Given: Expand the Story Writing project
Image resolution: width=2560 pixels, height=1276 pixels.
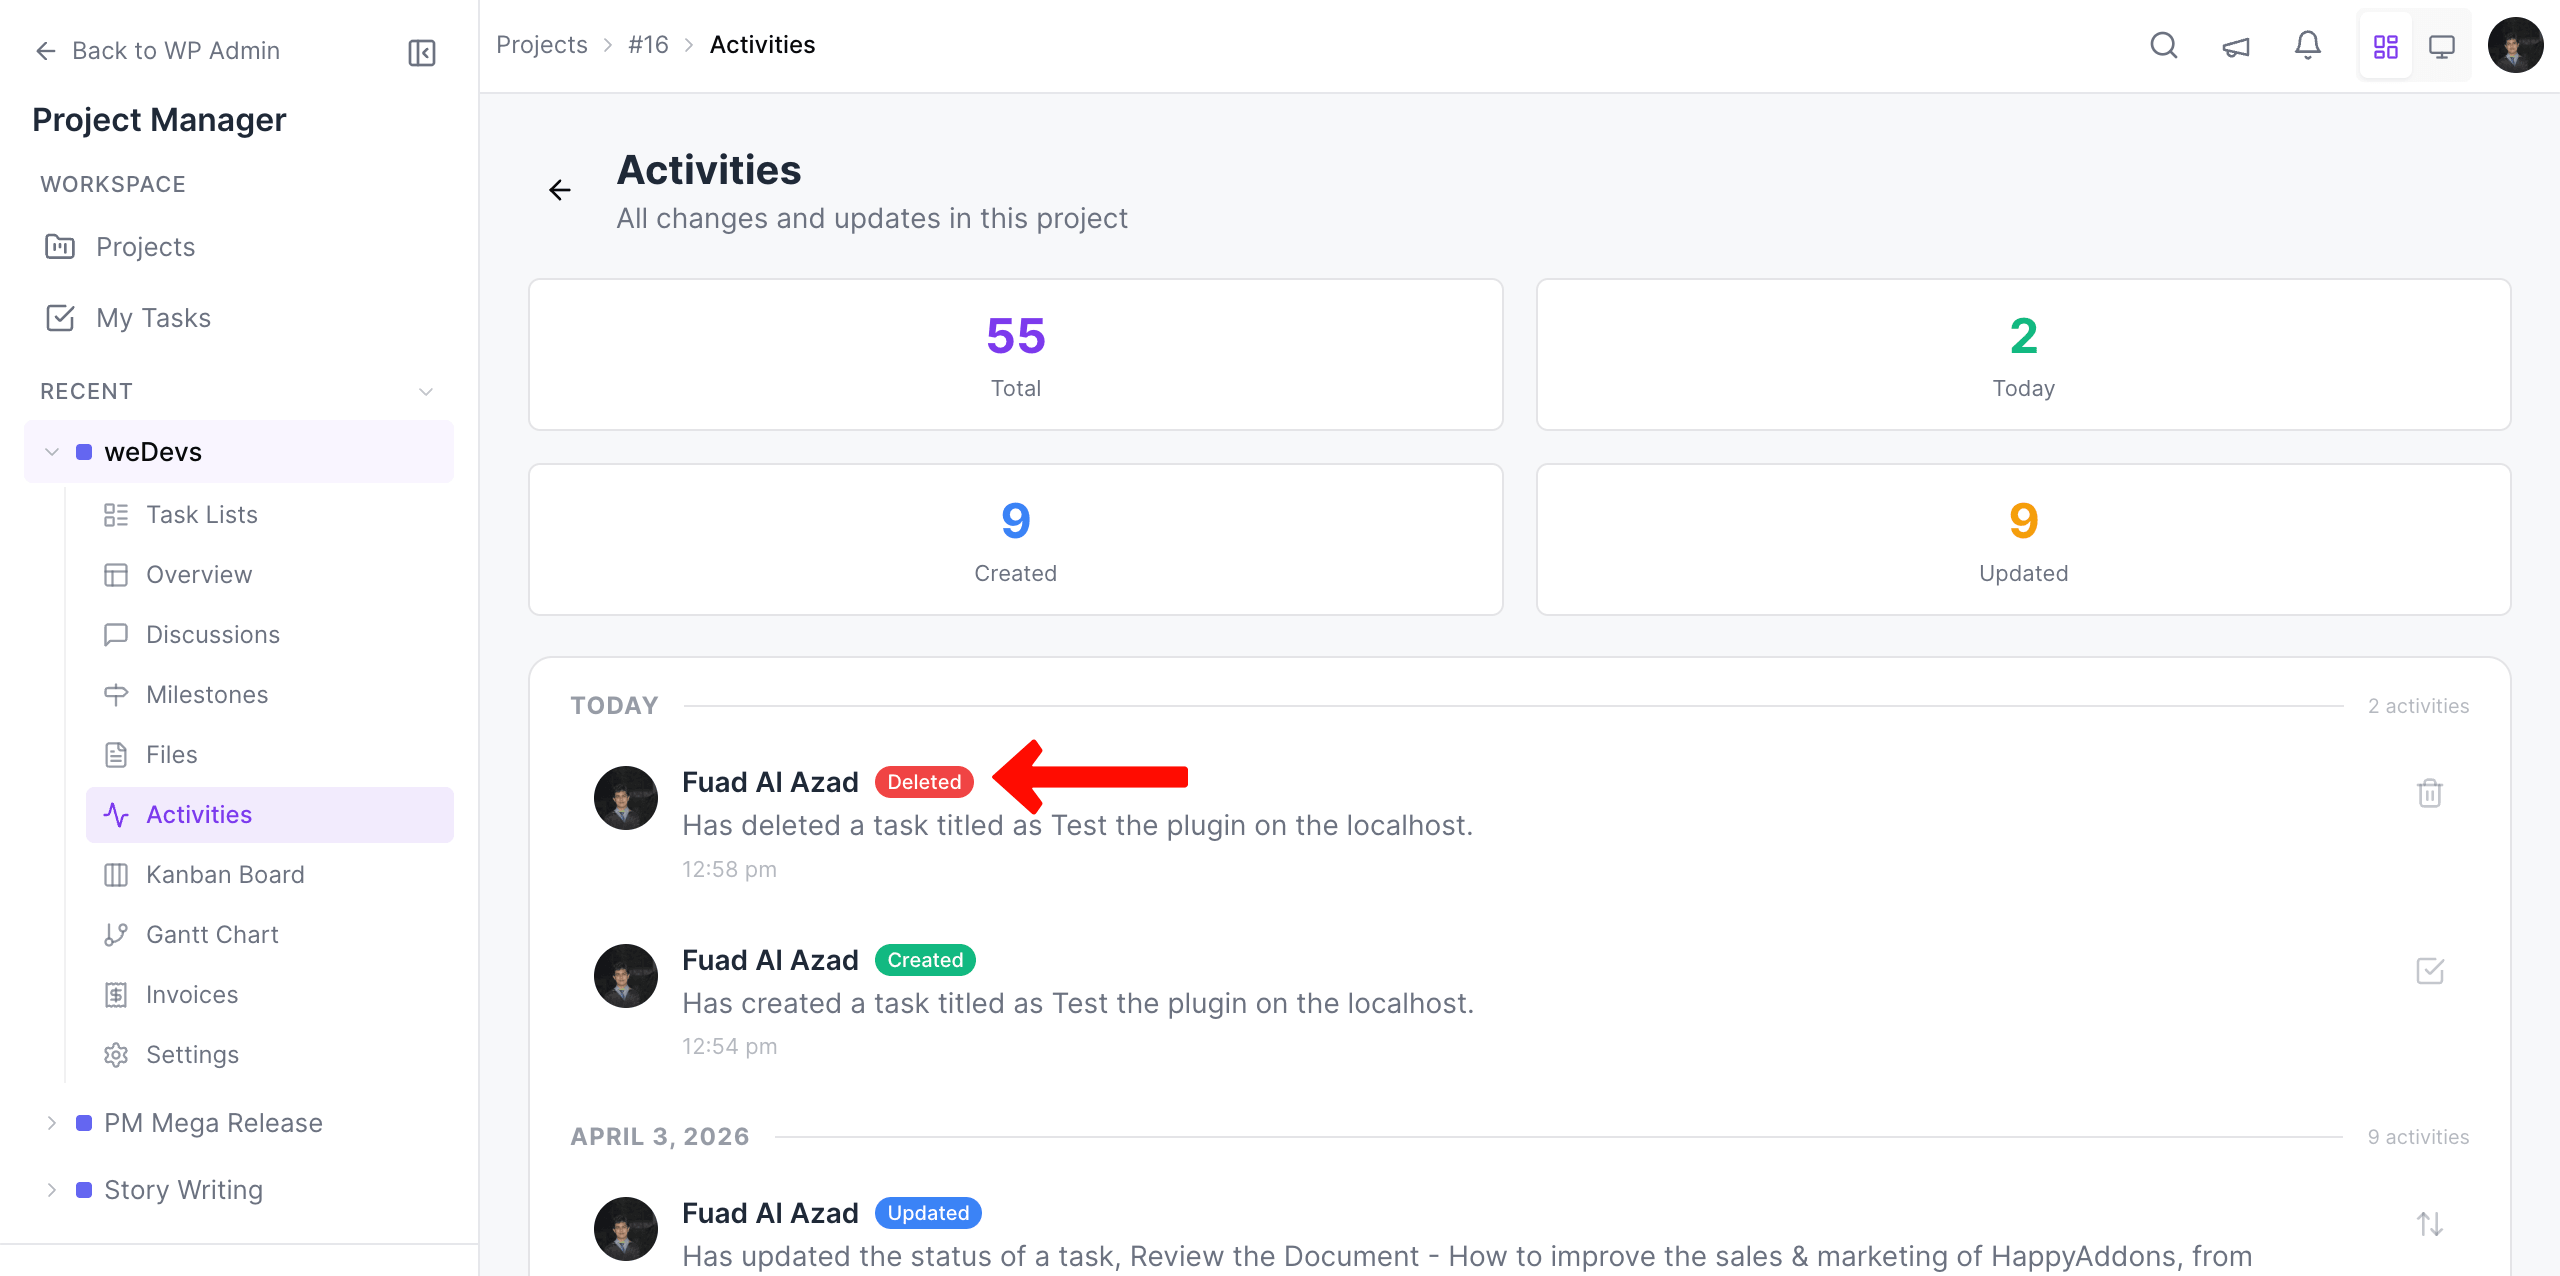Looking at the screenshot, I should pyautogui.click(x=53, y=1189).
